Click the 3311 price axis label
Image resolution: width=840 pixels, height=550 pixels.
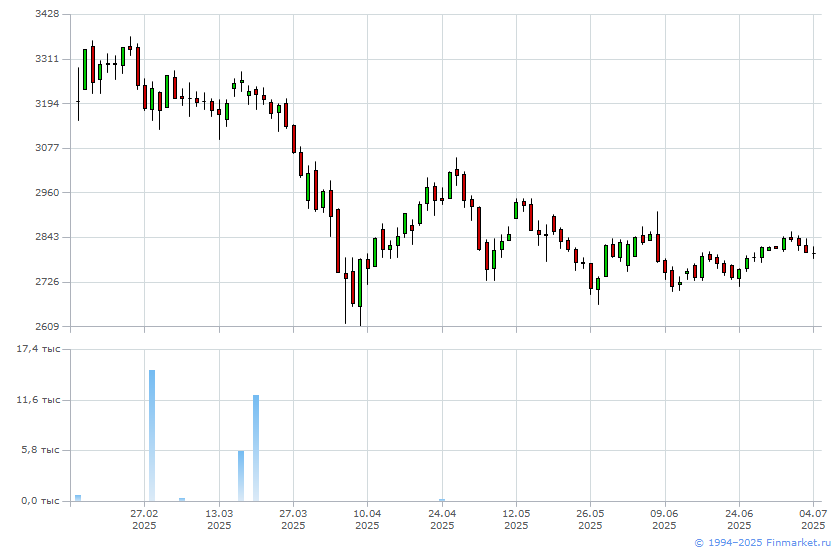[47, 59]
